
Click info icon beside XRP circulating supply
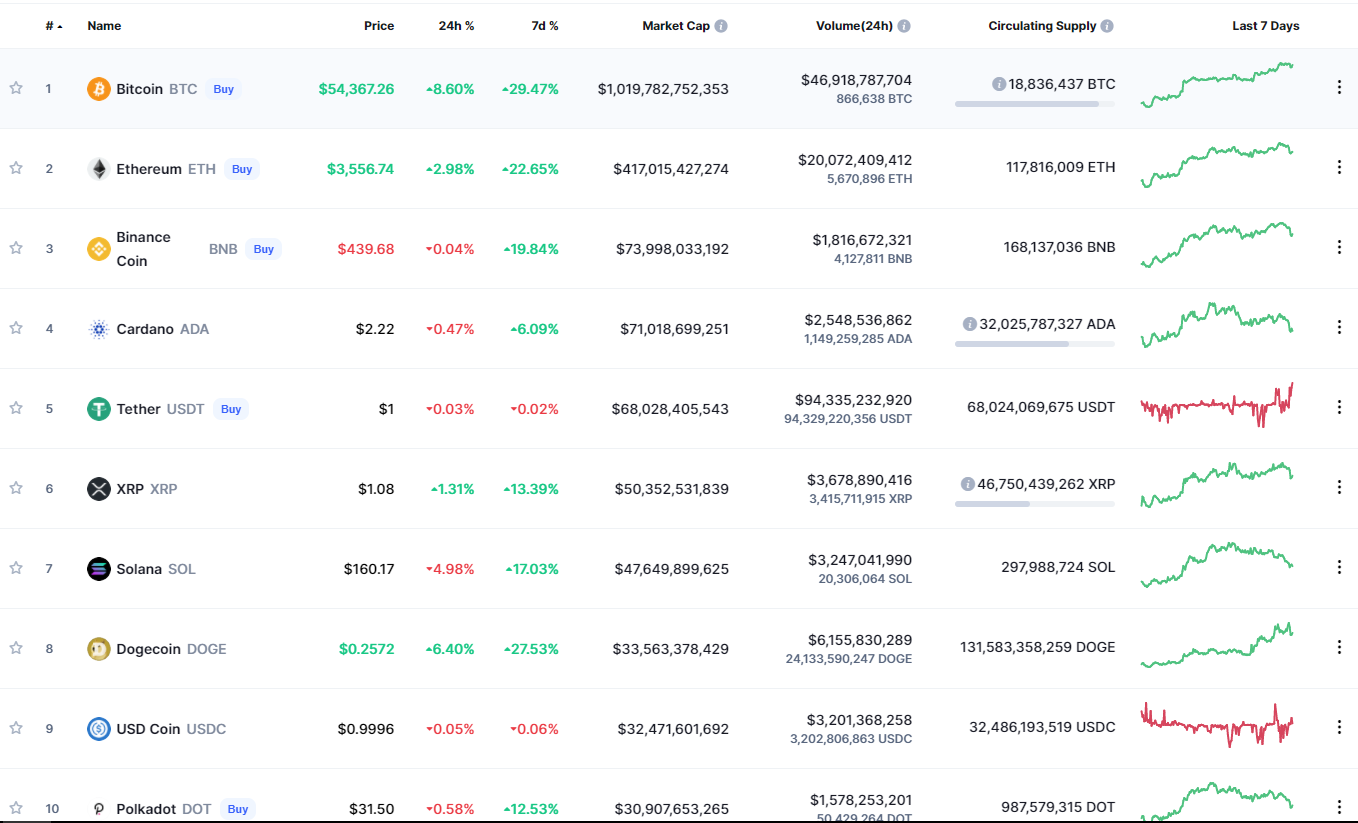click(967, 484)
